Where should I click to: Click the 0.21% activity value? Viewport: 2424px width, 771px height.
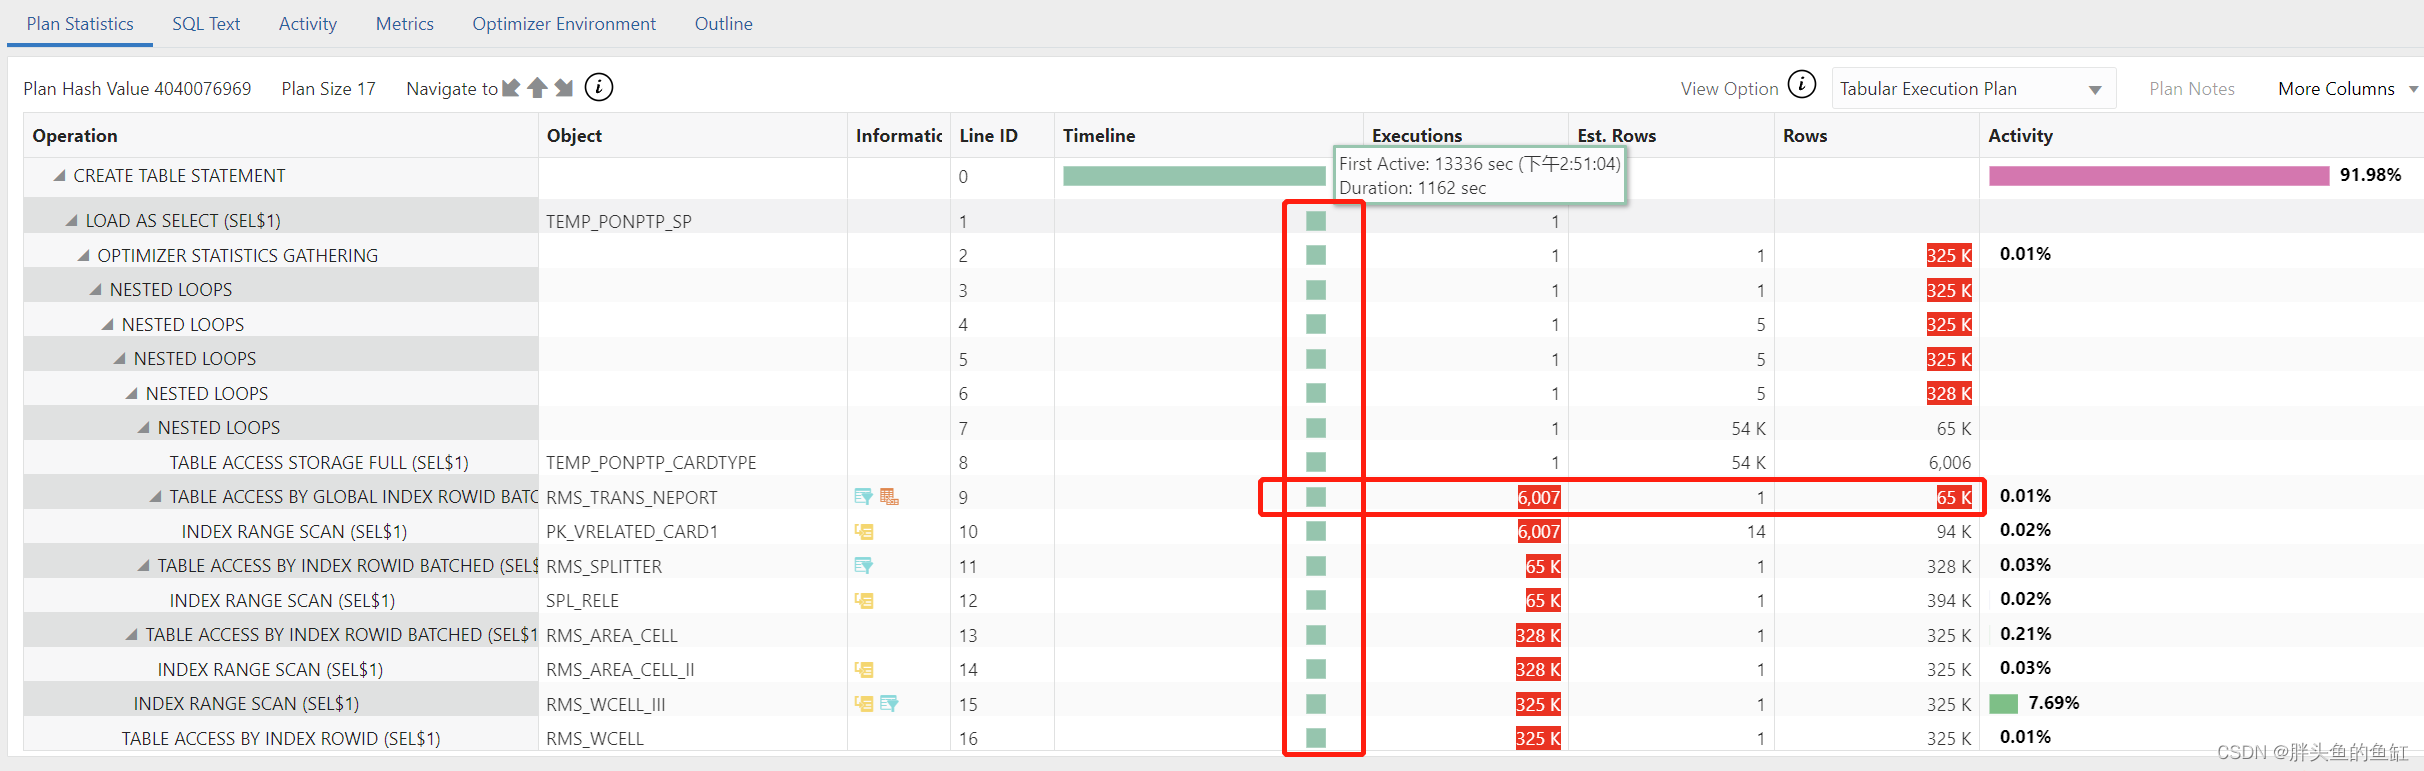click(2025, 634)
